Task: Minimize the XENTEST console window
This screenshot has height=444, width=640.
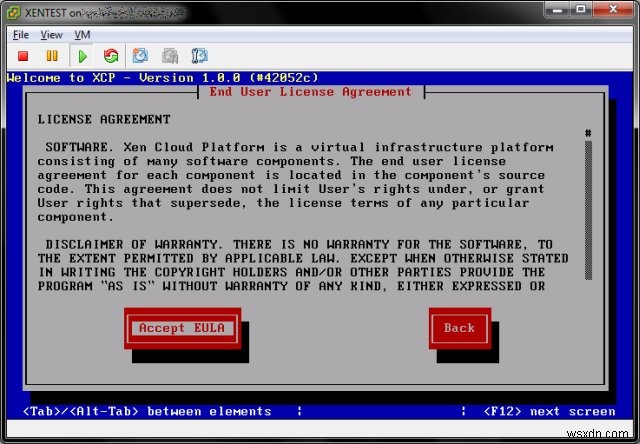Action: click(557, 9)
